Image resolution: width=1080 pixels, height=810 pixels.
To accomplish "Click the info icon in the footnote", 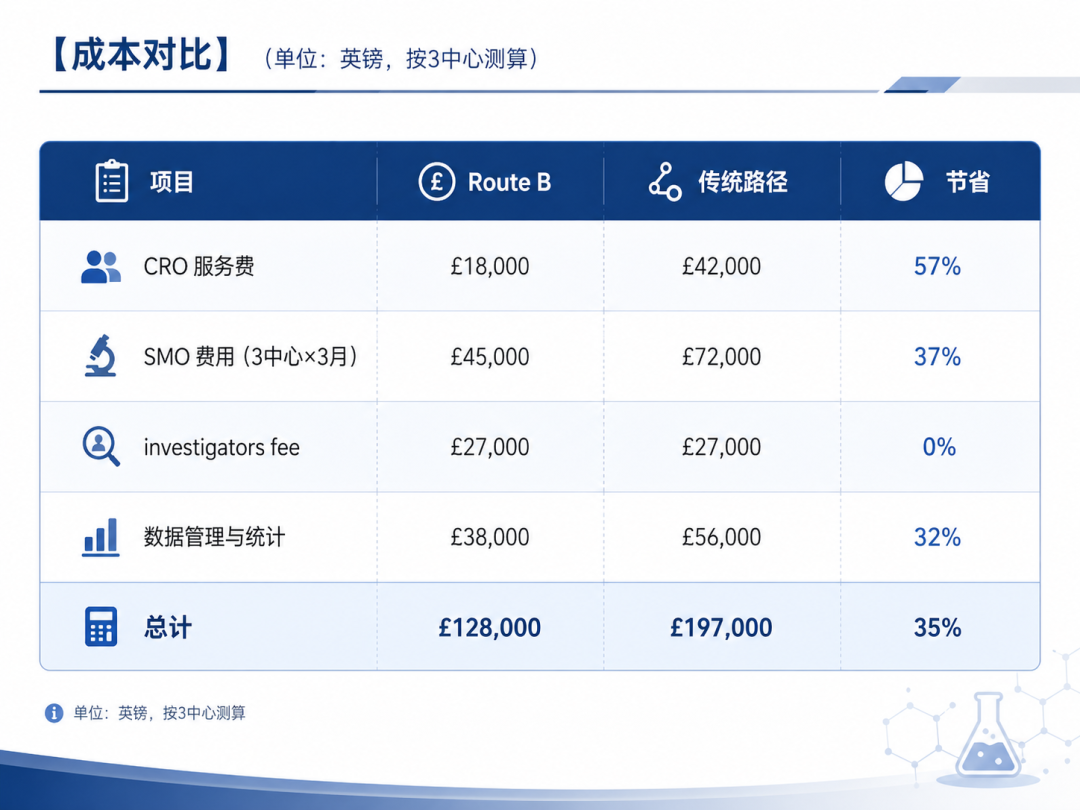I will (x=54, y=713).
